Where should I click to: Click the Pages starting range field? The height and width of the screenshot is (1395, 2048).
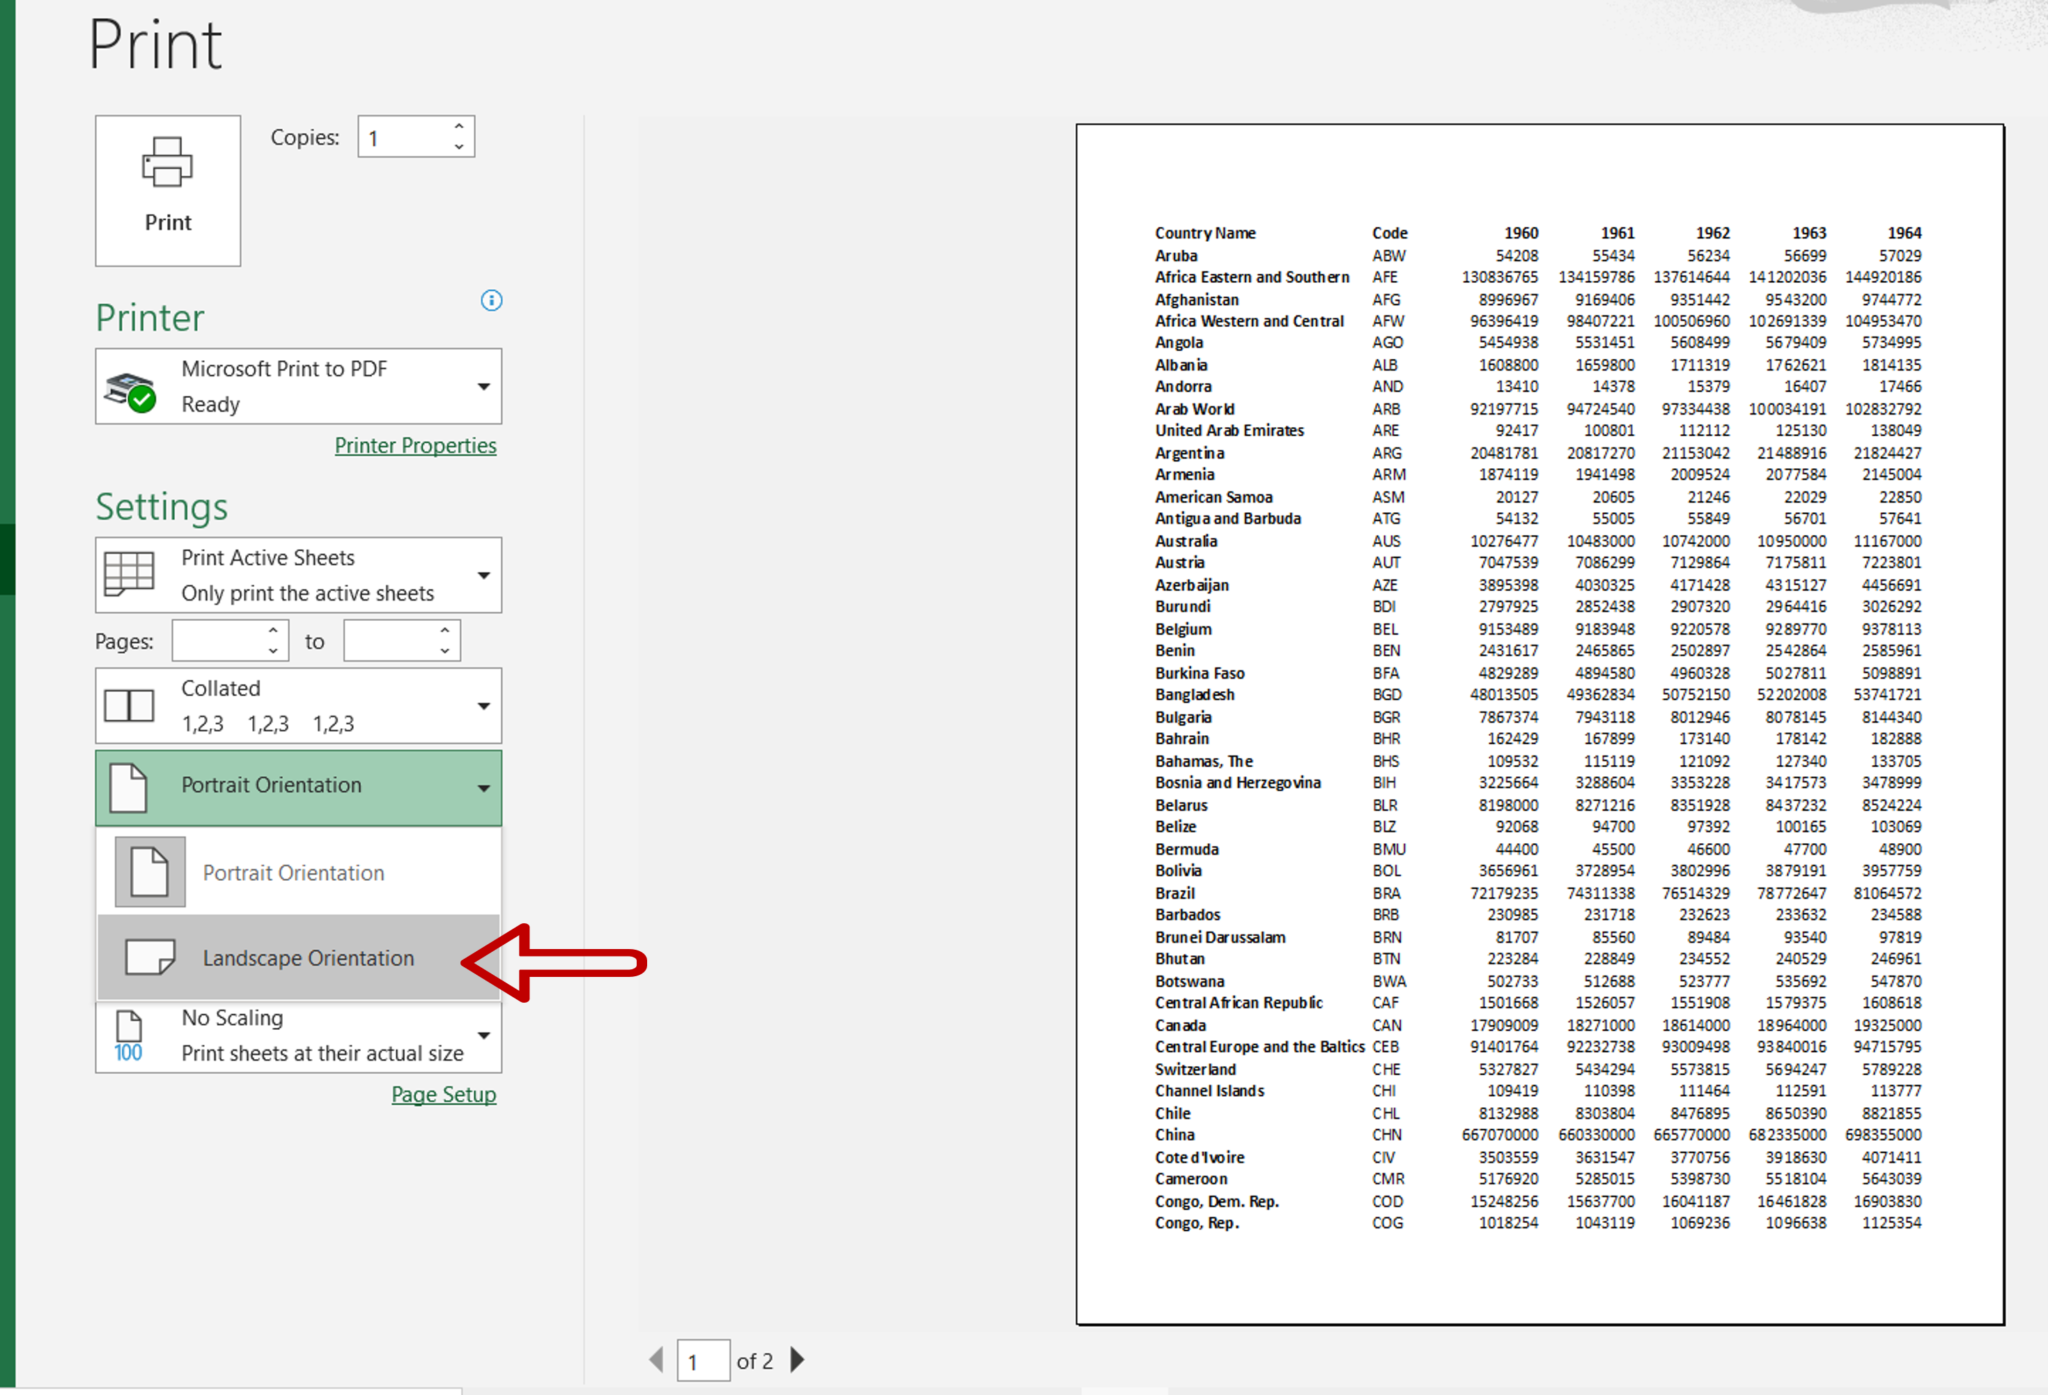click(222, 640)
